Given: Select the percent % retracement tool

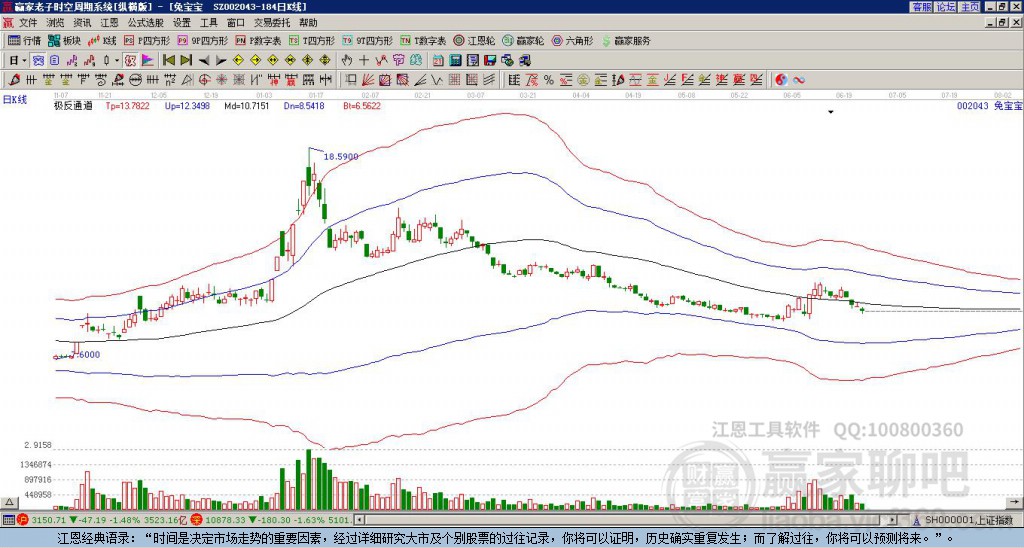Looking at the screenshot, I should click(x=549, y=80).
